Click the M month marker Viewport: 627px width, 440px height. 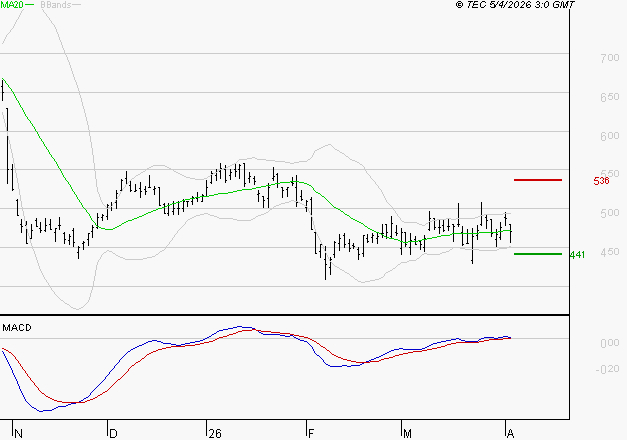407,434
